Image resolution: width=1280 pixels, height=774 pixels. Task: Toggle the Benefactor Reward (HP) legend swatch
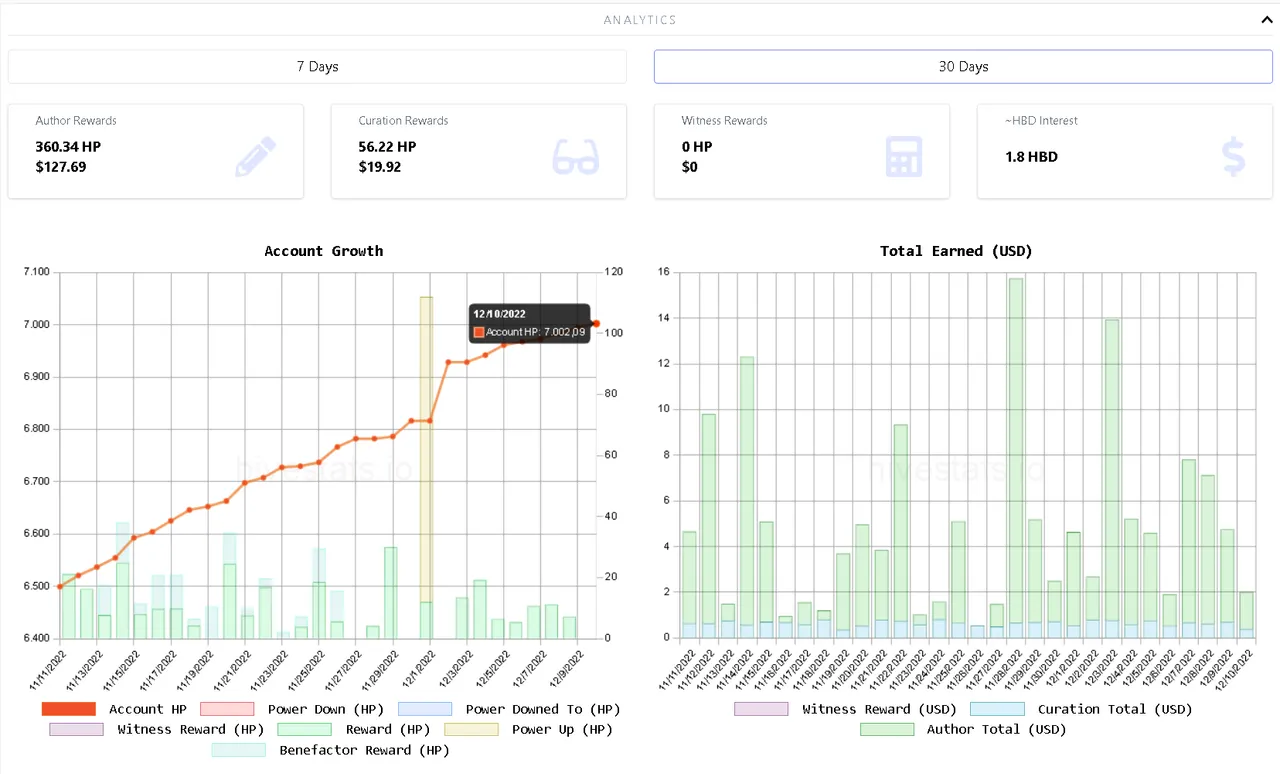(238, 749)
